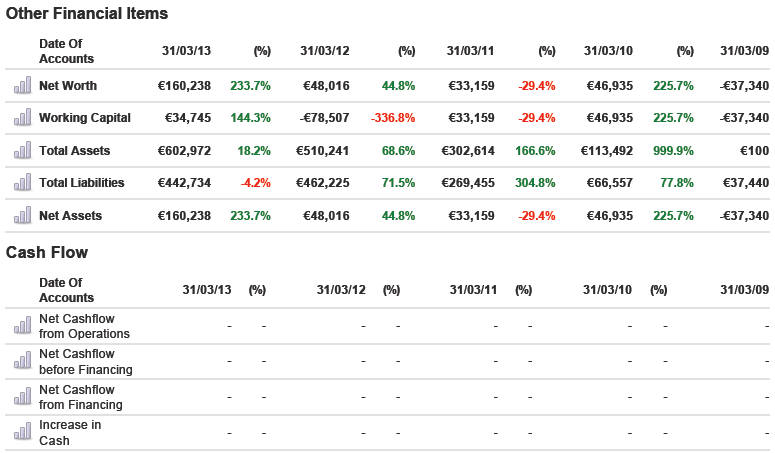Click the Increase in Cash chart icon
Screen dimensions: 775x453
pos(21,432)
